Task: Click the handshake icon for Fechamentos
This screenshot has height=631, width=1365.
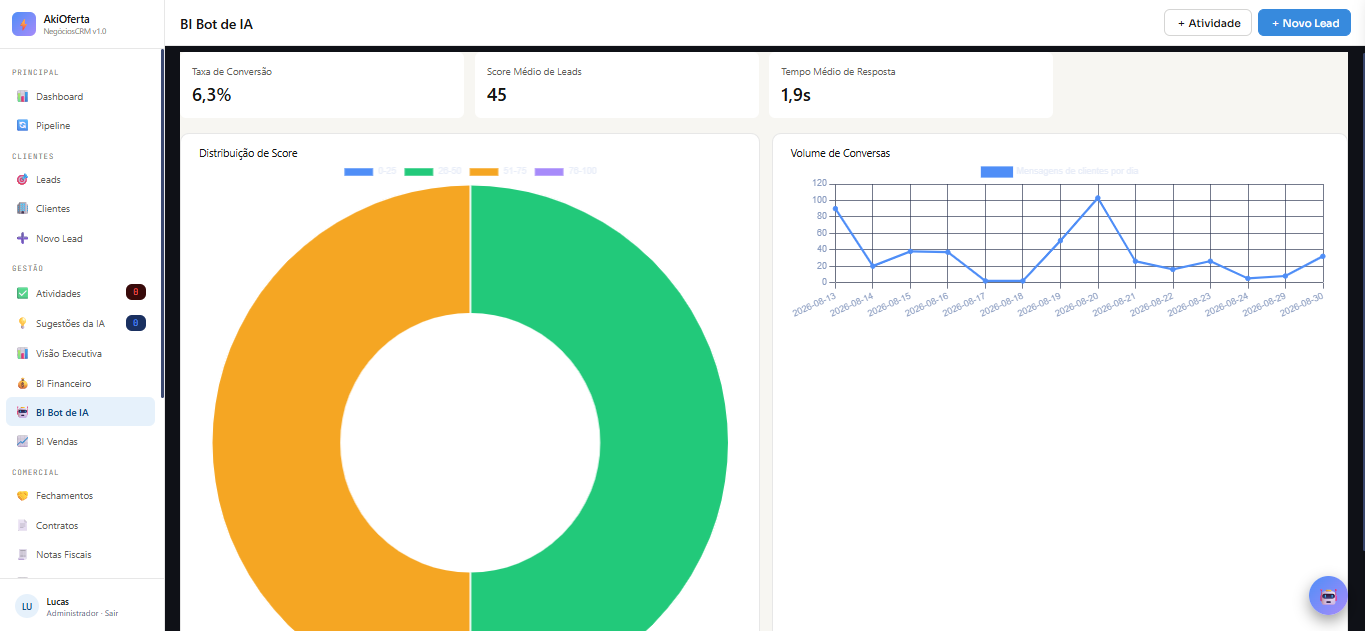Action: (23, 496)
